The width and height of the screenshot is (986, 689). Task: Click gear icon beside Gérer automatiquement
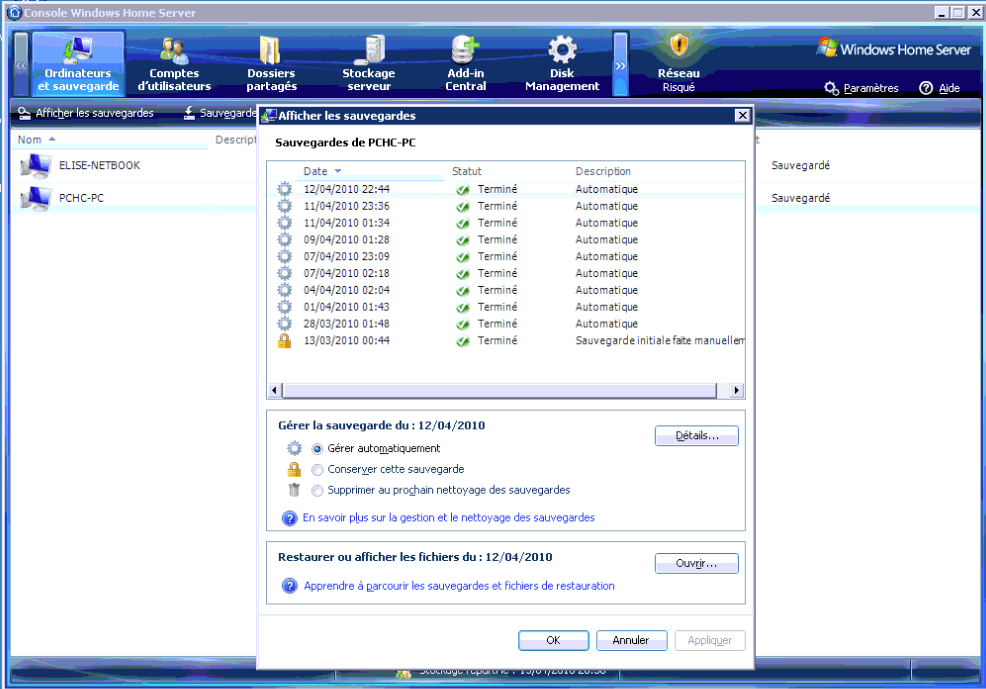click(294, 448)
